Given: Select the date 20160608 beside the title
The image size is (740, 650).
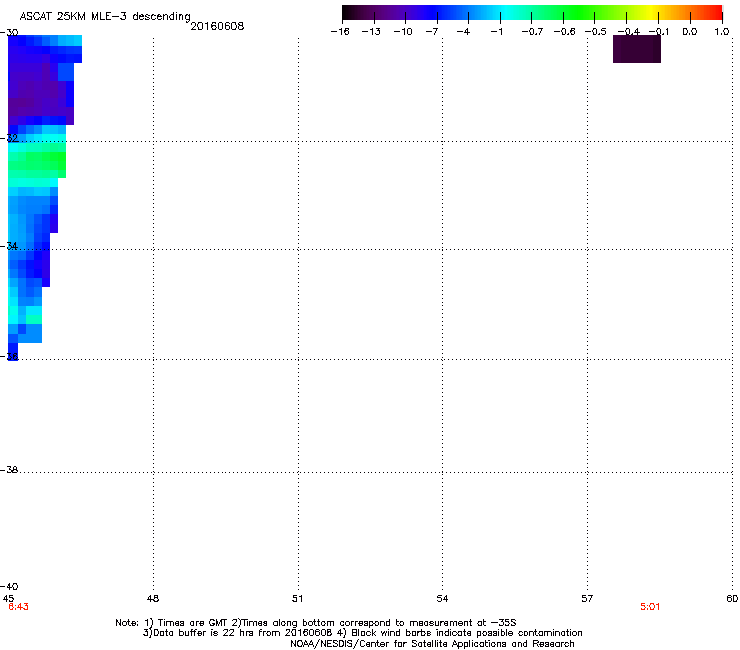Looking at the screenshot, I should [217, 26].
